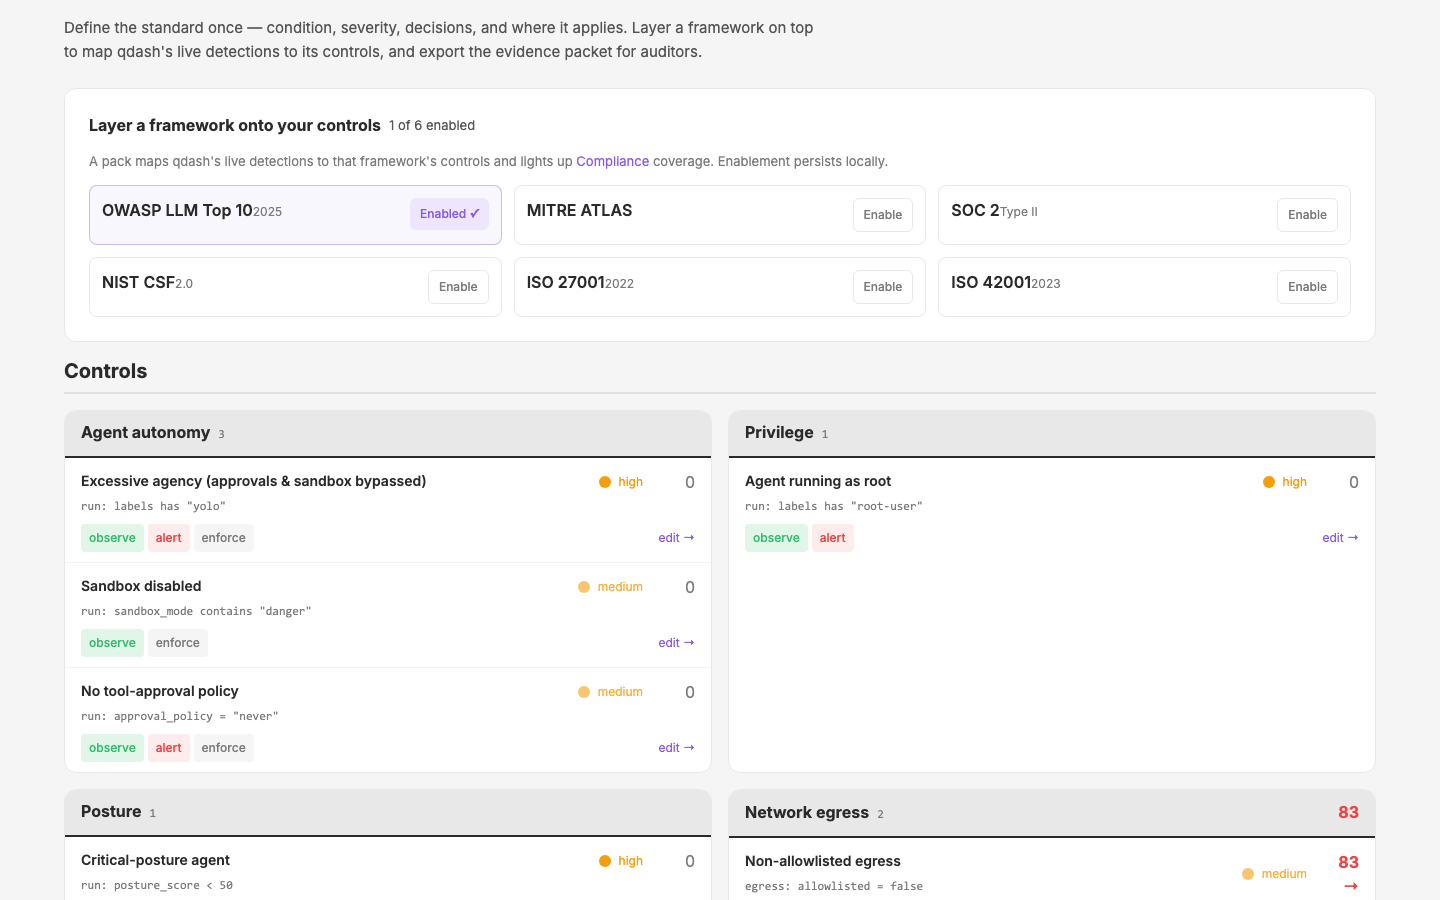Select the OWASP LLM Top 10 pack title
The height and width of the screenshot is (900, 1440).
tap(177, 210)
